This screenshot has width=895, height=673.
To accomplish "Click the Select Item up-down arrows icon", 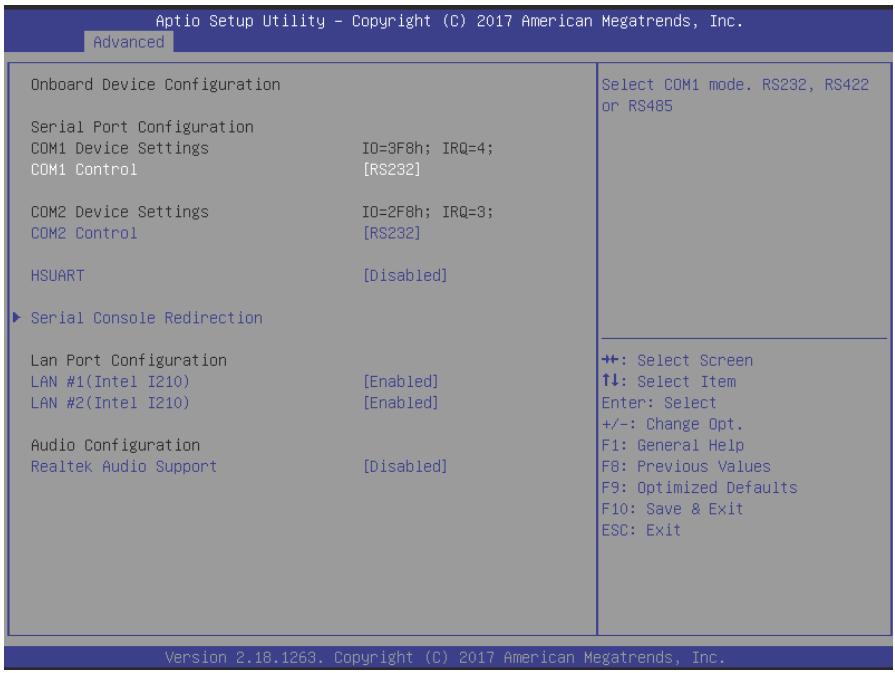I will click(610, 381).
